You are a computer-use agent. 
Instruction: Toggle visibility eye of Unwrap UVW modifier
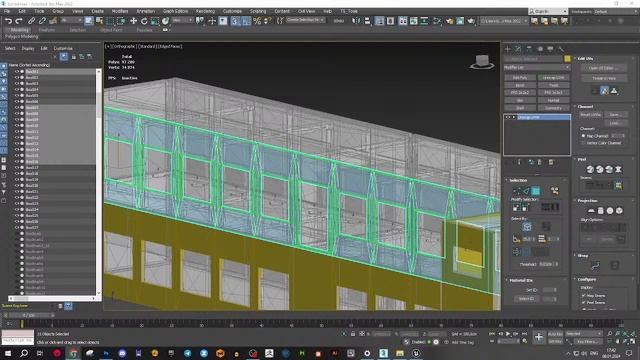point(507,117)
